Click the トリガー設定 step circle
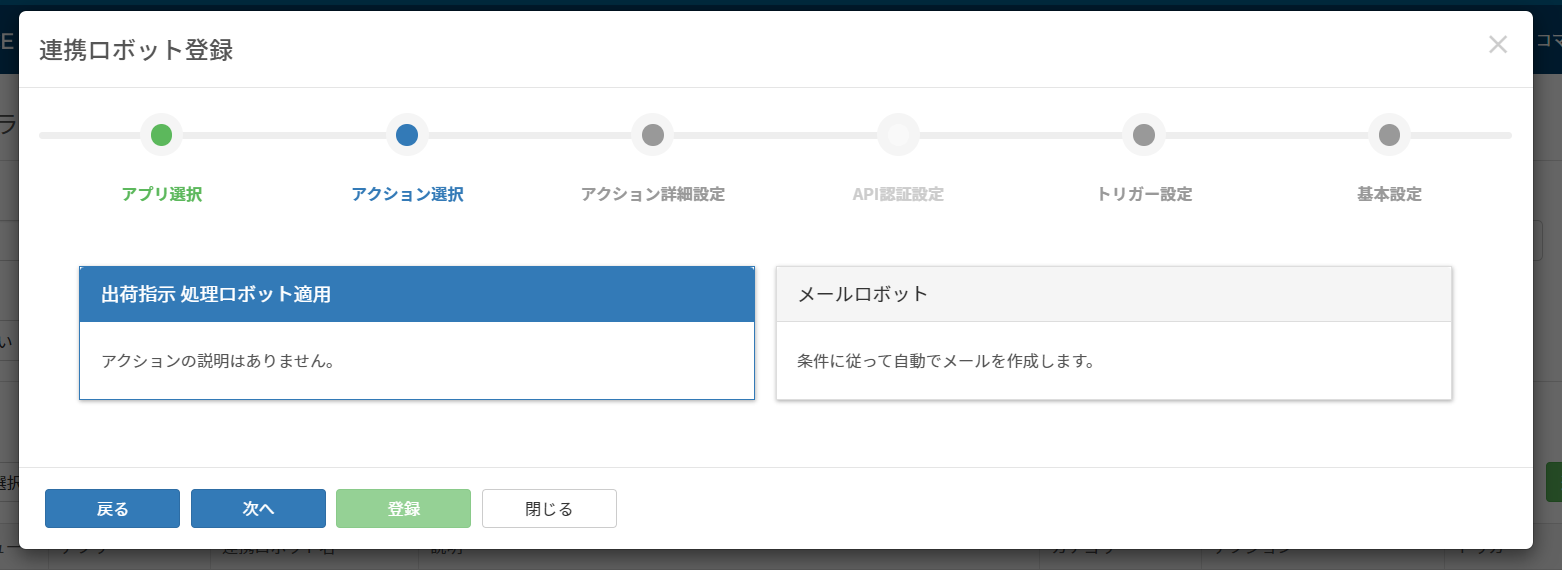 tap(1144, 135)
